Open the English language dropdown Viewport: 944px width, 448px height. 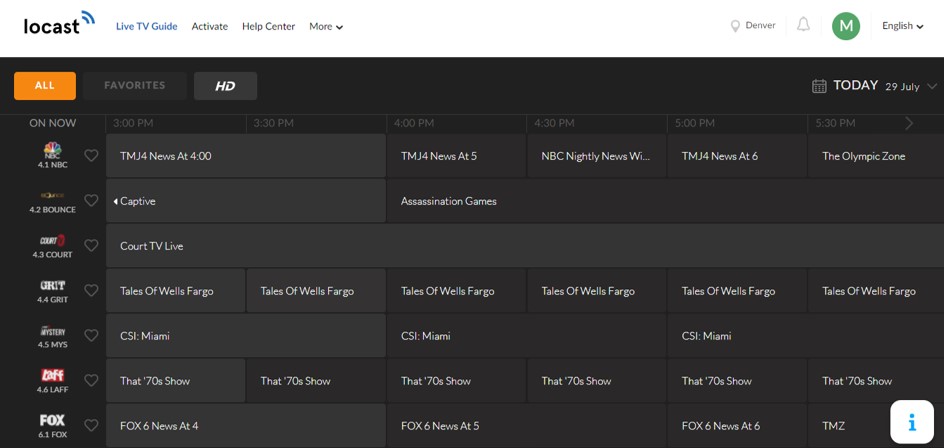click(902, 26)
